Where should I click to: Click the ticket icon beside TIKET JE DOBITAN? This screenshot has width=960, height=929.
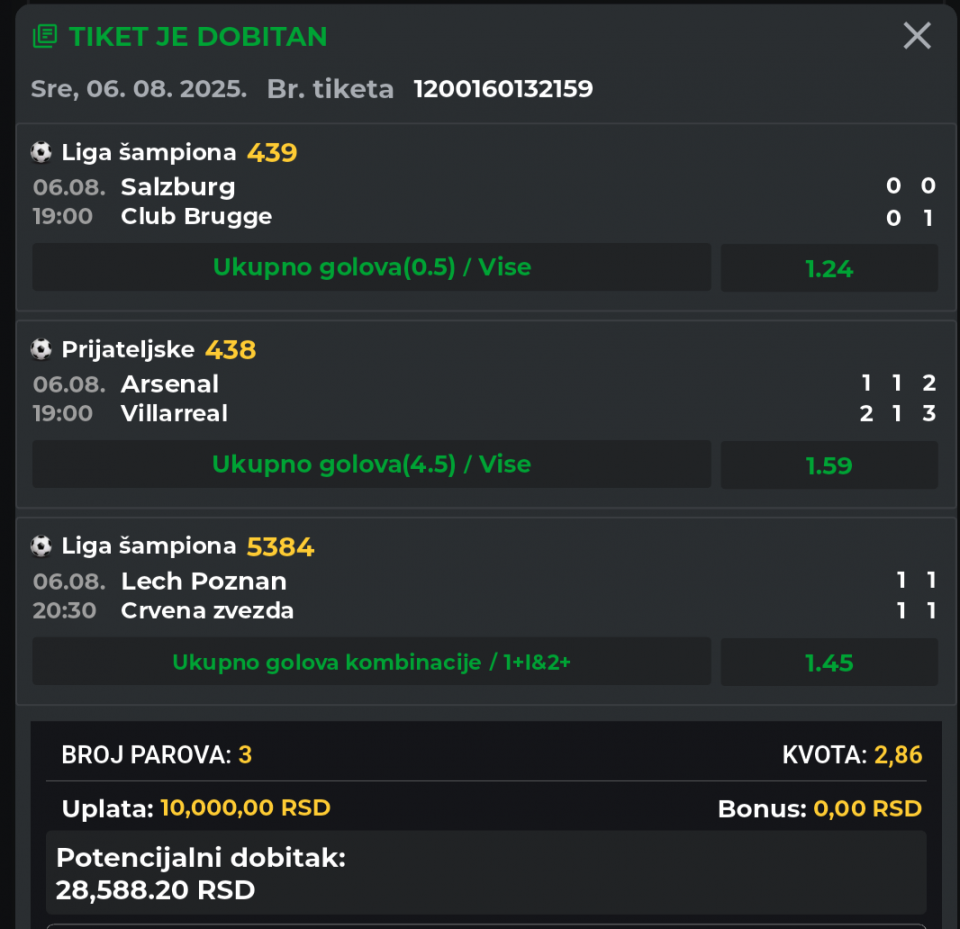(45, 36)
